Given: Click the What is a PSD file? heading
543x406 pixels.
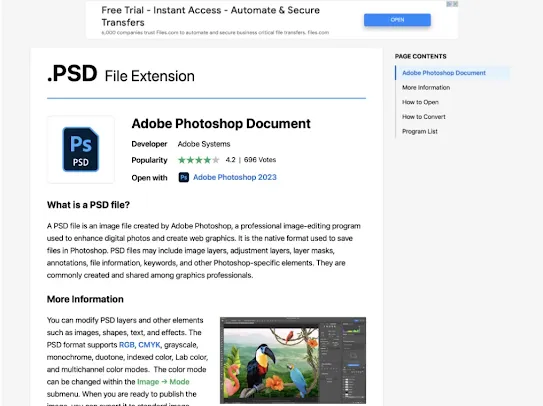Looking at the screenshot, I should point(88,205).
